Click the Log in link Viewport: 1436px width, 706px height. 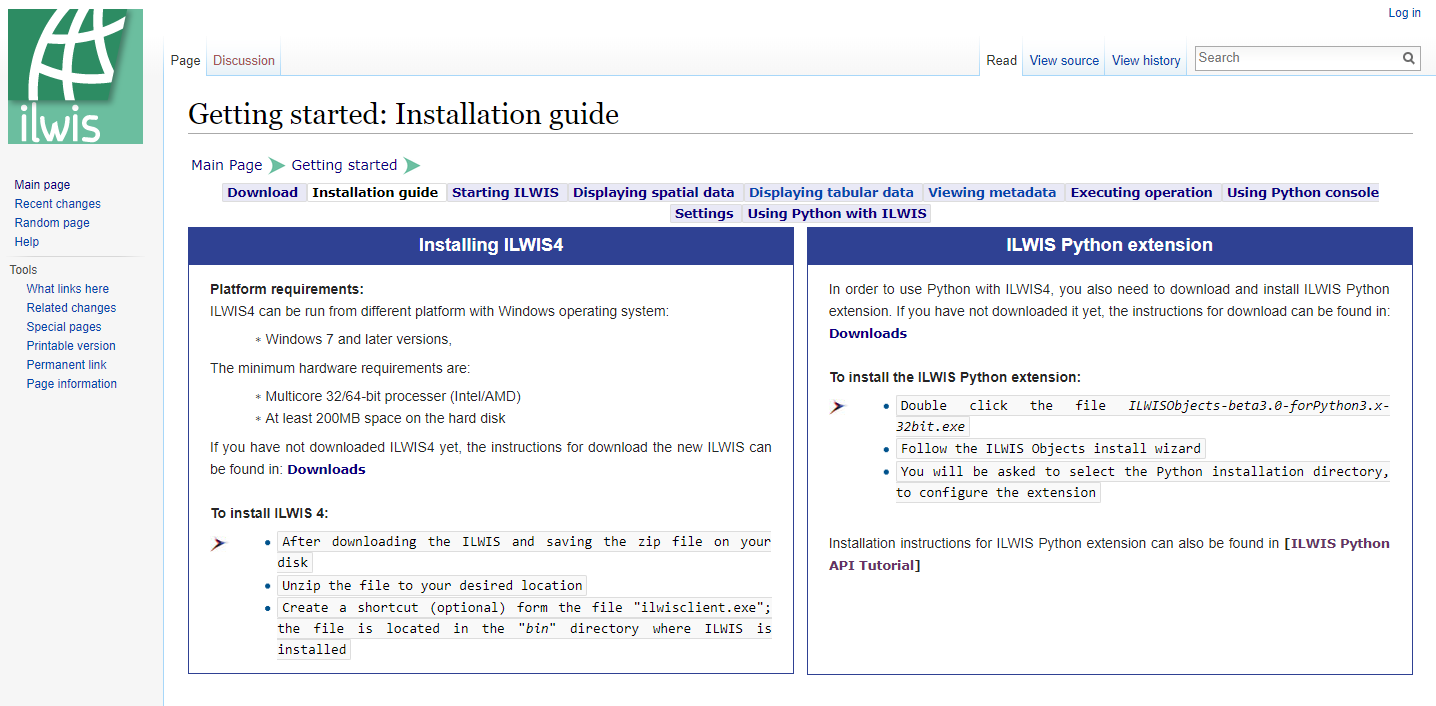tap(1404, 12)
